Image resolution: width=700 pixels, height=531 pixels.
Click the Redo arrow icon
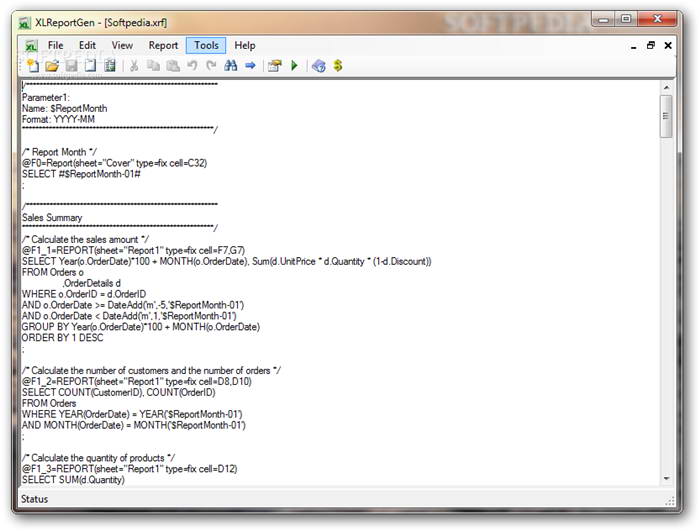pyautogui.click(x=211, y=66)
